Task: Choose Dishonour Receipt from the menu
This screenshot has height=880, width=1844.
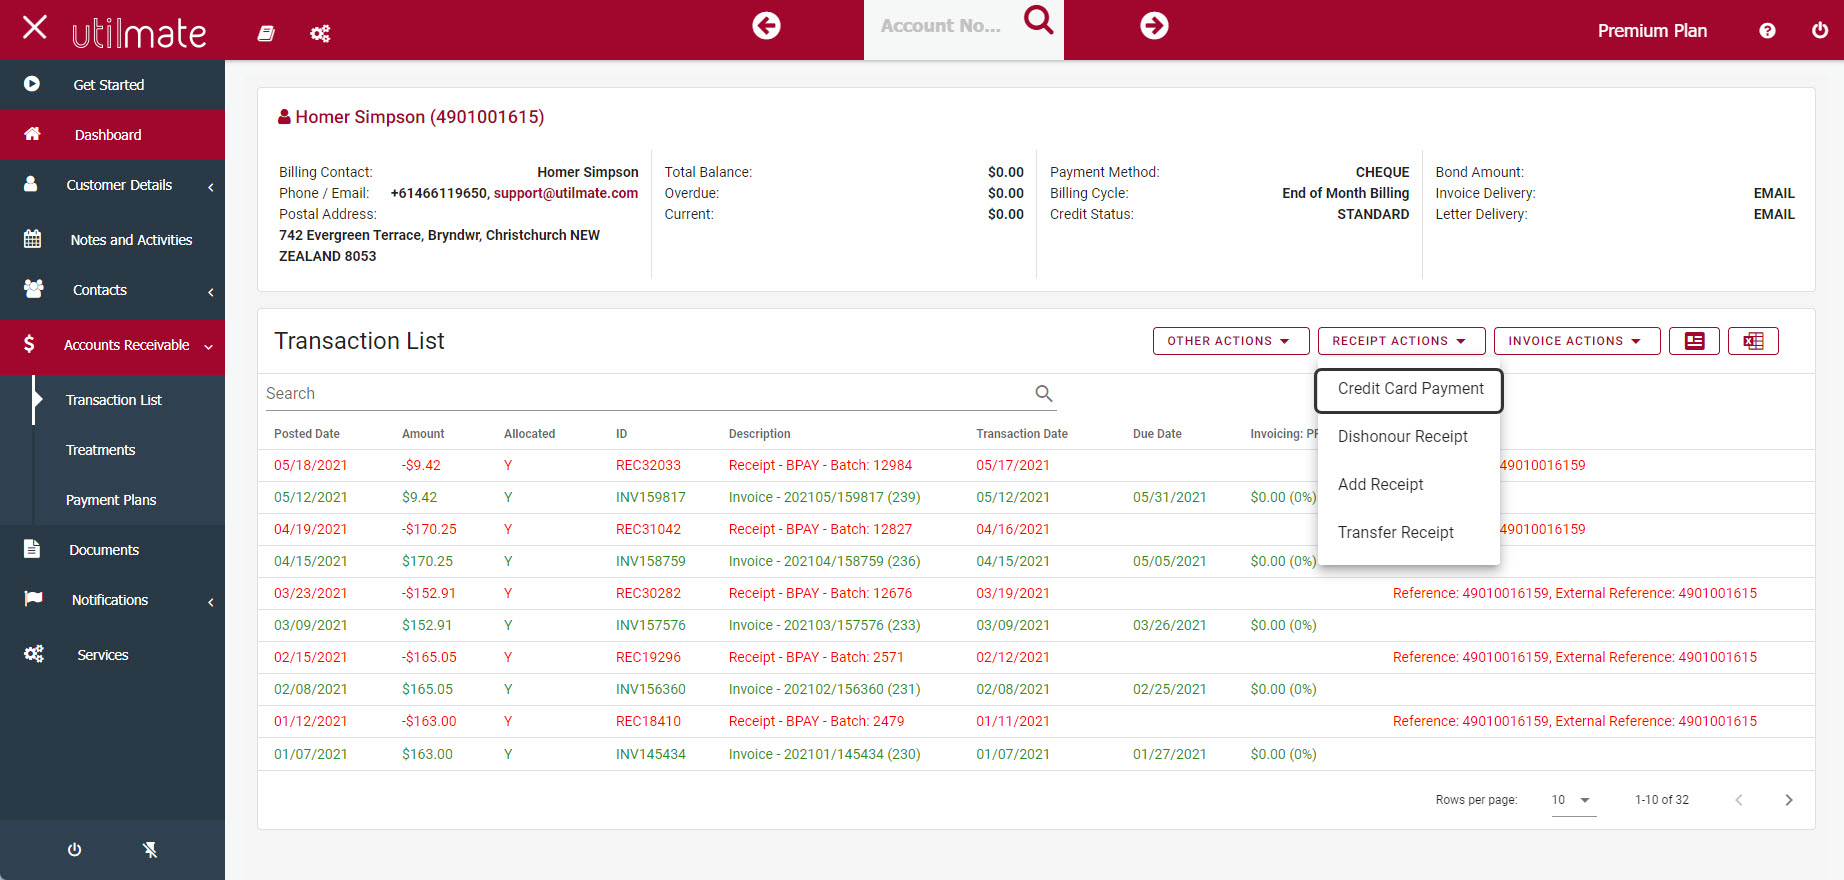Action: pos(1402,437)
